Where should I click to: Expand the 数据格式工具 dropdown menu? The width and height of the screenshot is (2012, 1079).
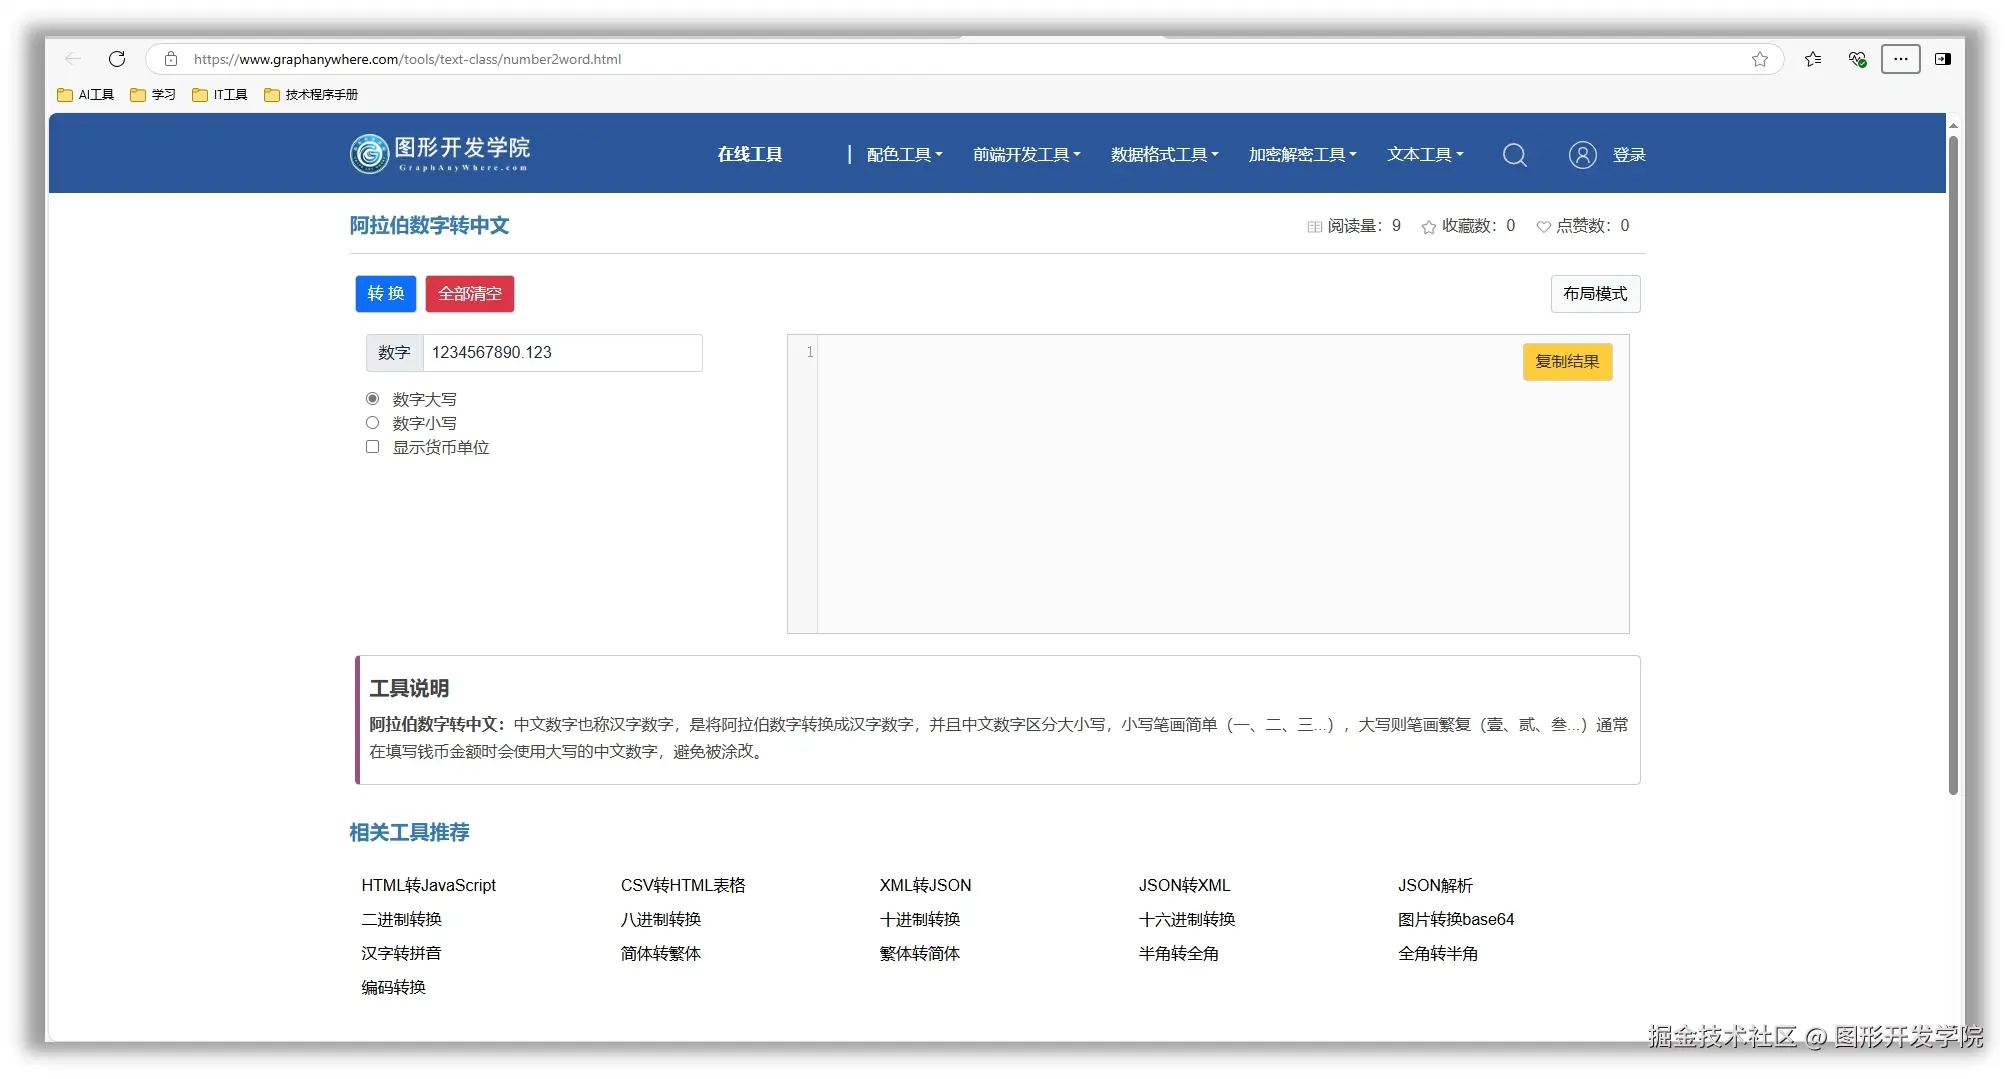click(1165, 155)
